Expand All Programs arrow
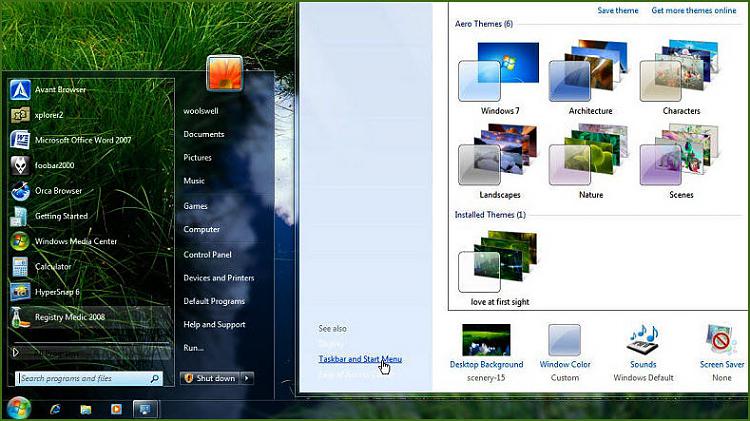 [x=15, y=353]
